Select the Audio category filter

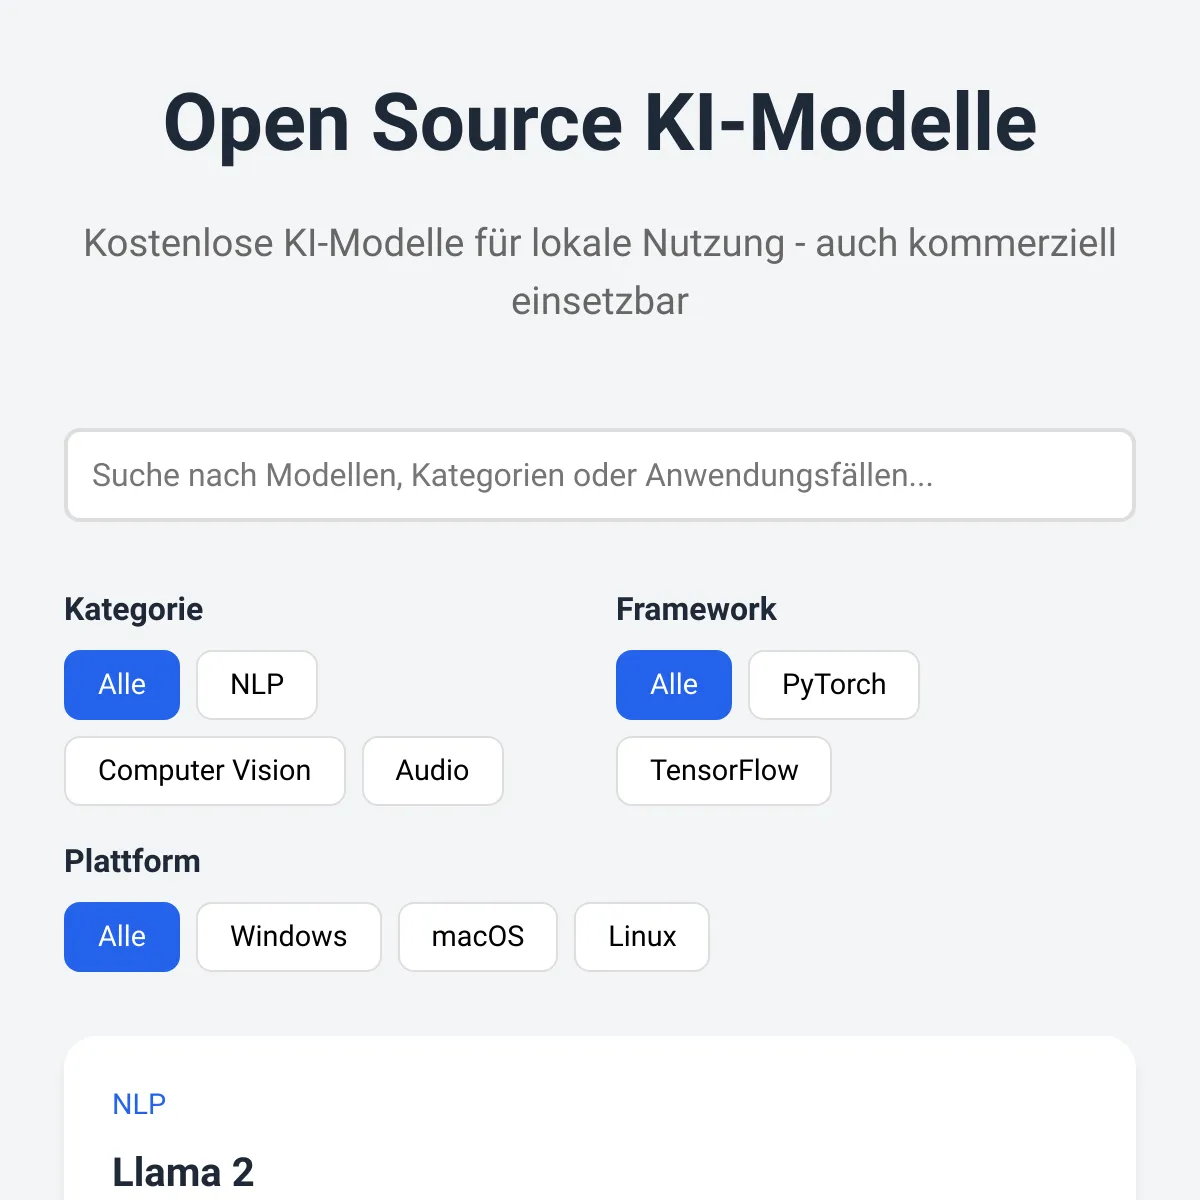tap(433, 771)
